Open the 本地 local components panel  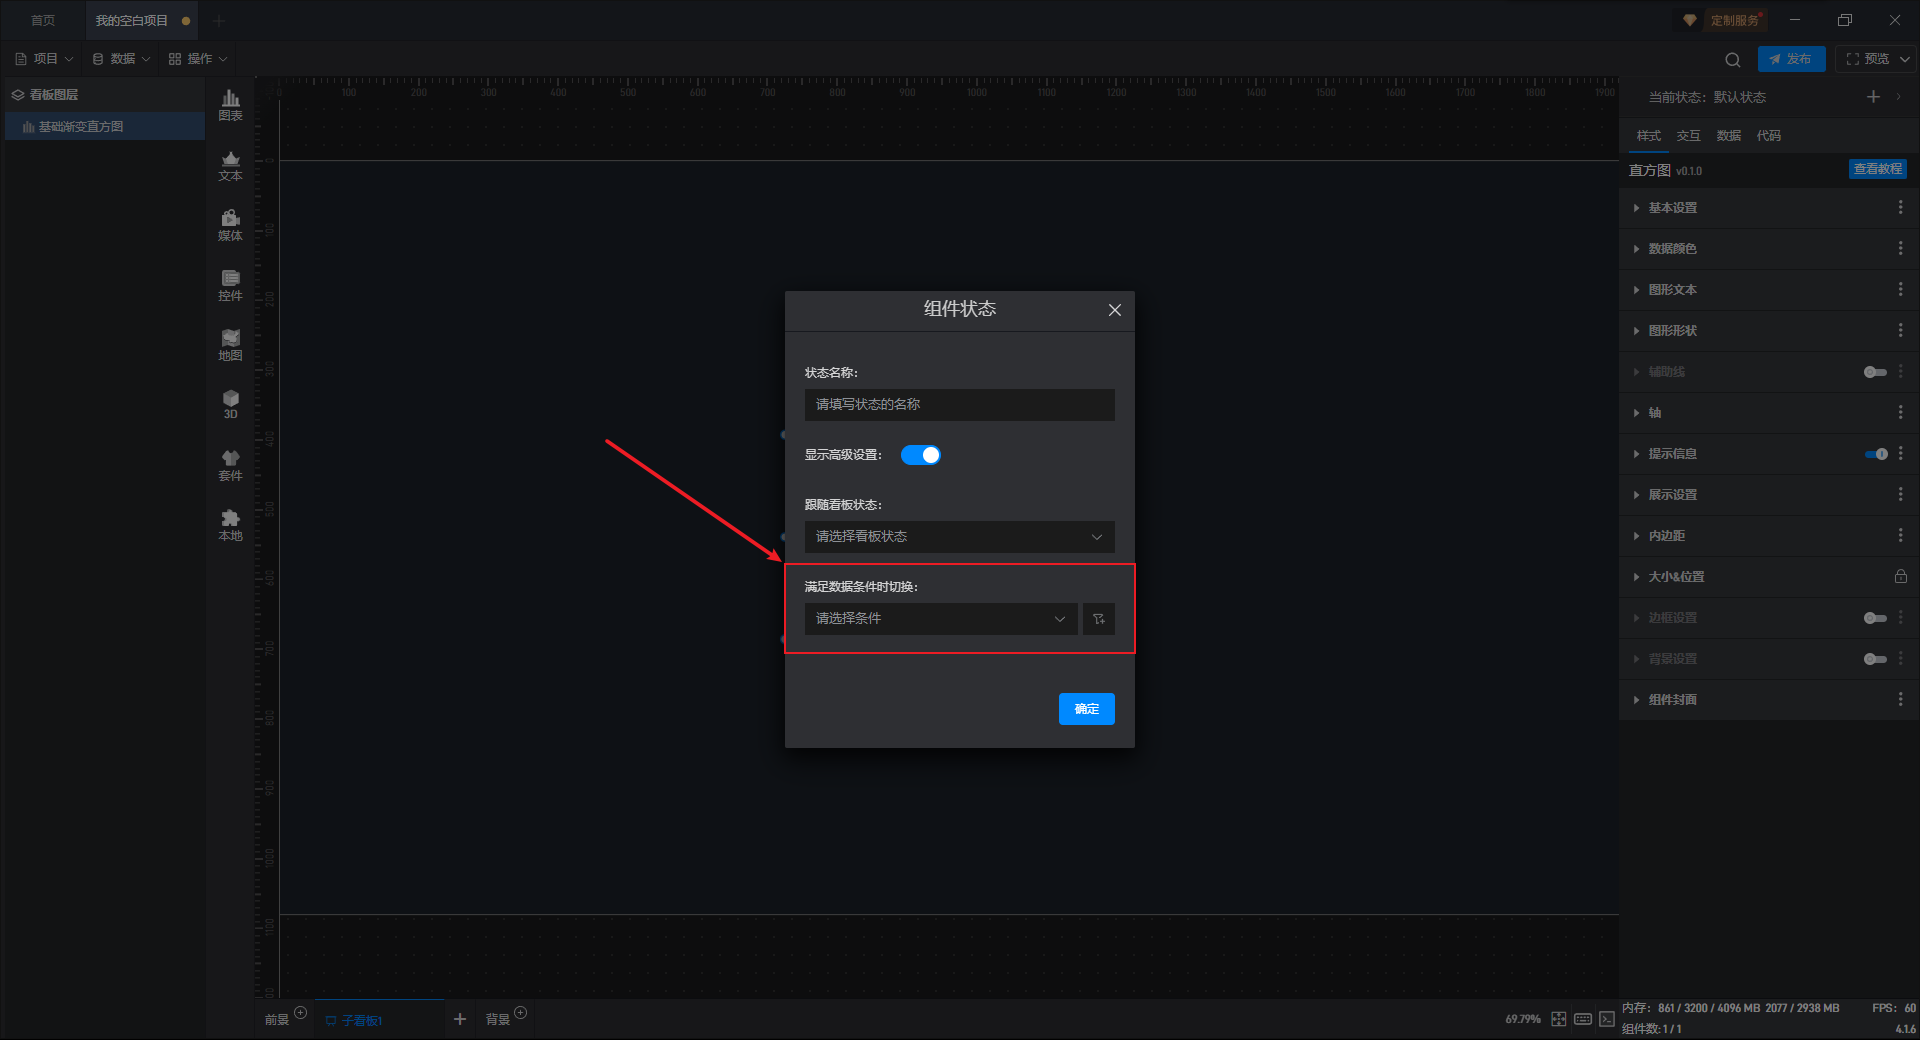(x=230, y=525)
